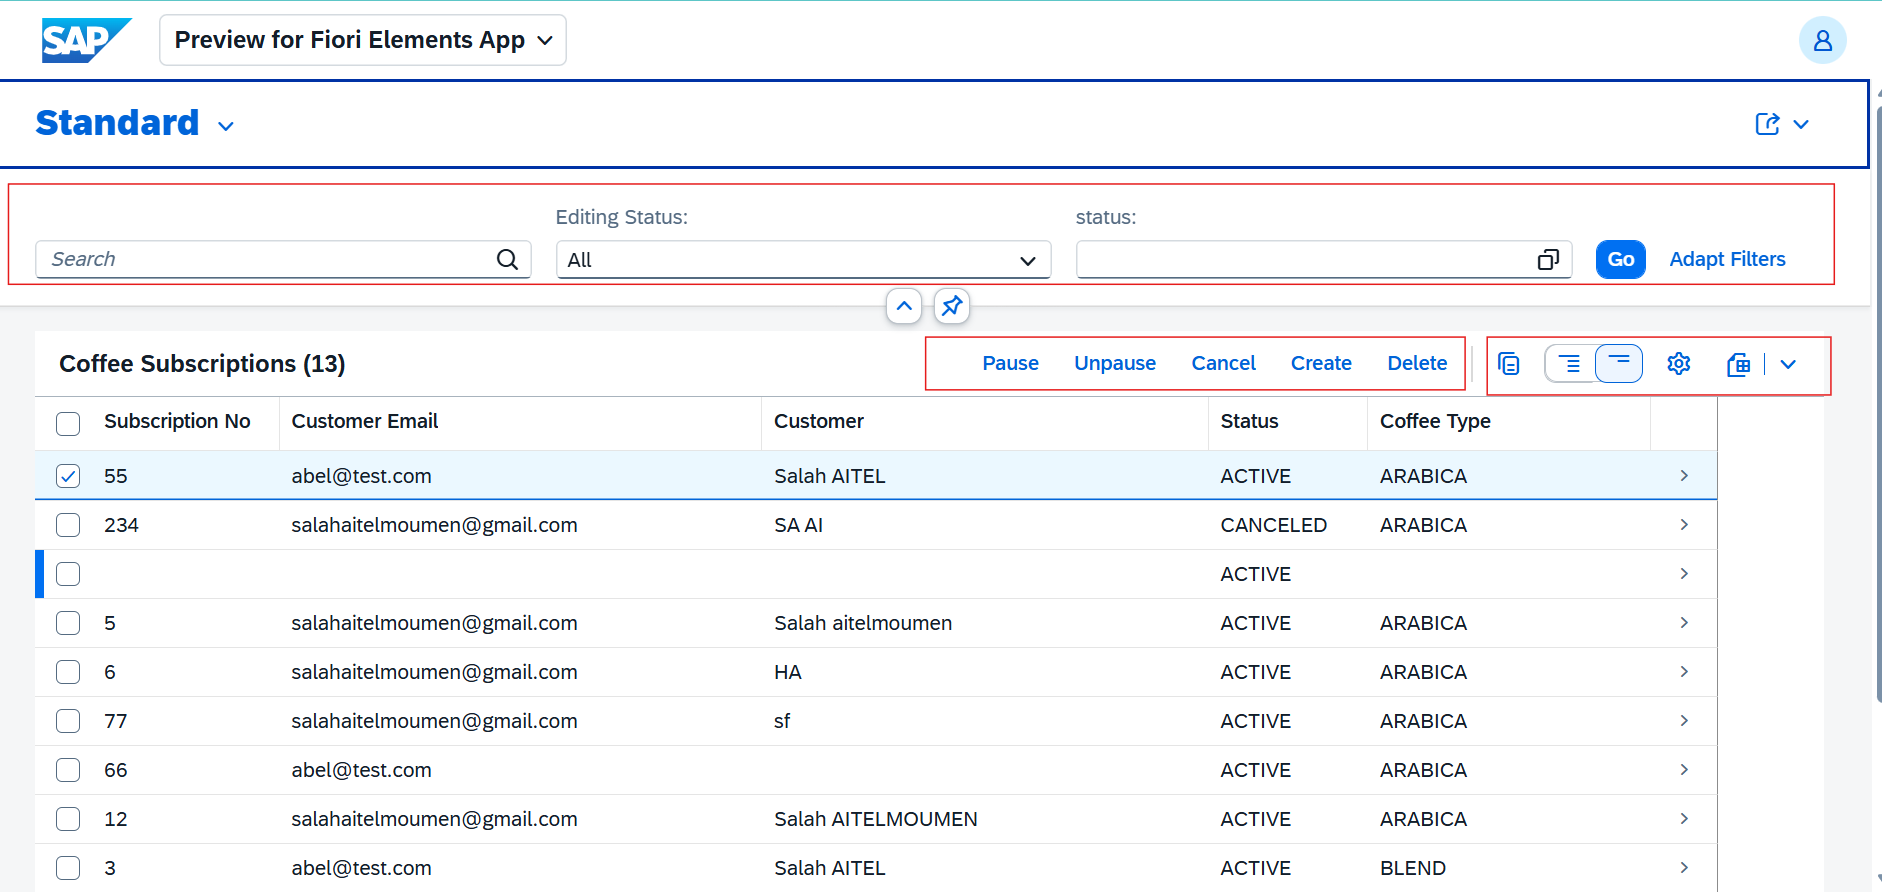Uncheck the row for subscription 55
The image size is (1882, 892).
[x=68, y=476]
